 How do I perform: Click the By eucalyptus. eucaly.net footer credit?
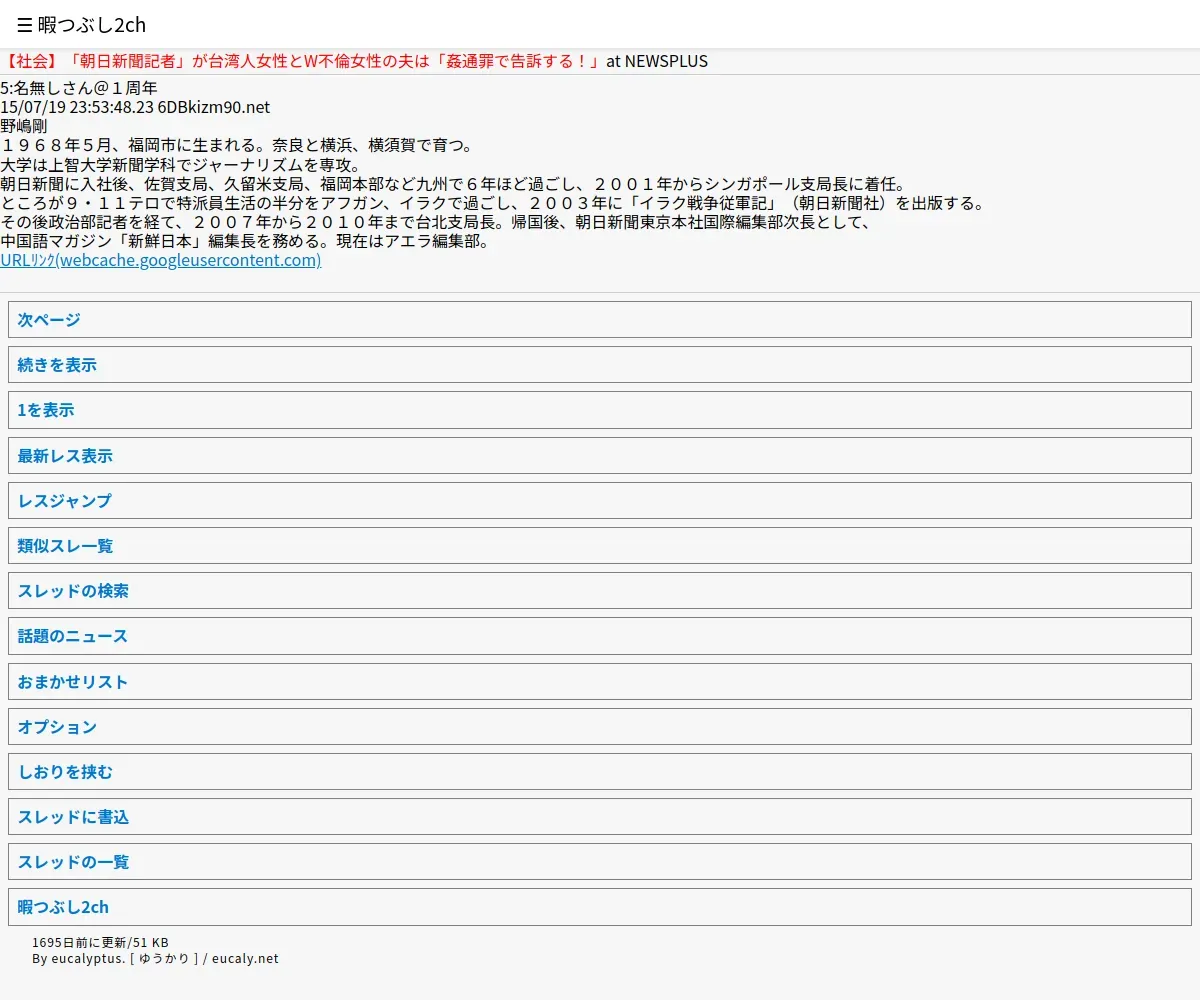pyautogui.click(x=155, y=958)
